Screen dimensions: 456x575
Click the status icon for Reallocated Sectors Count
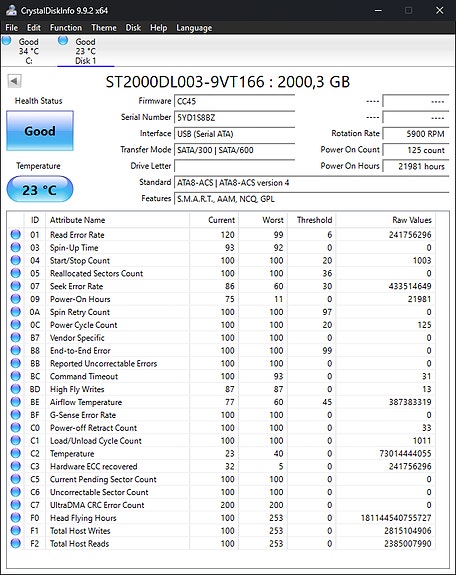point(16,273)
